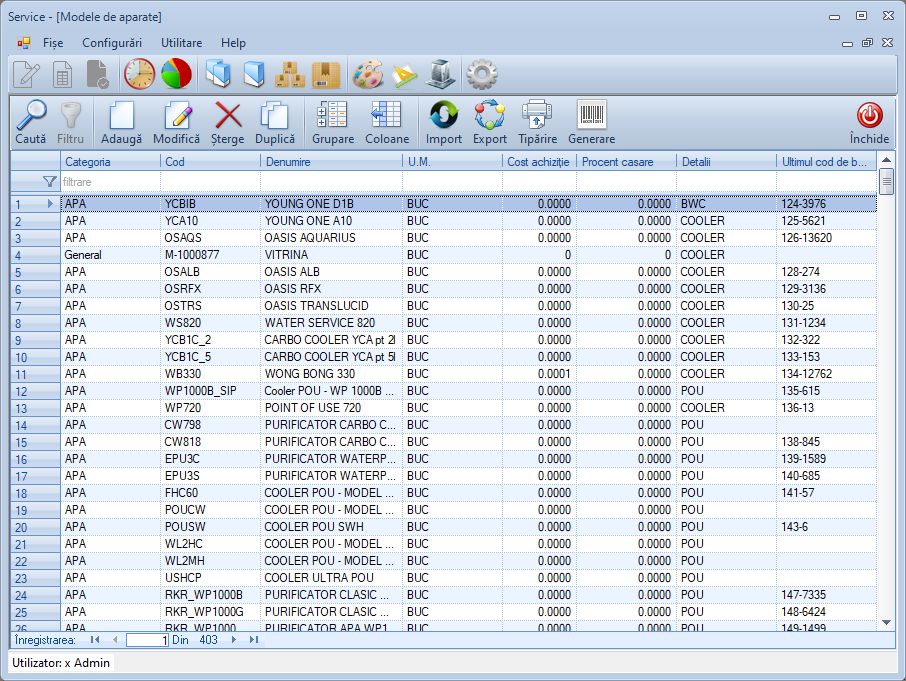
Task: Click the Import toolbar icon
Action: coord(443,122)
